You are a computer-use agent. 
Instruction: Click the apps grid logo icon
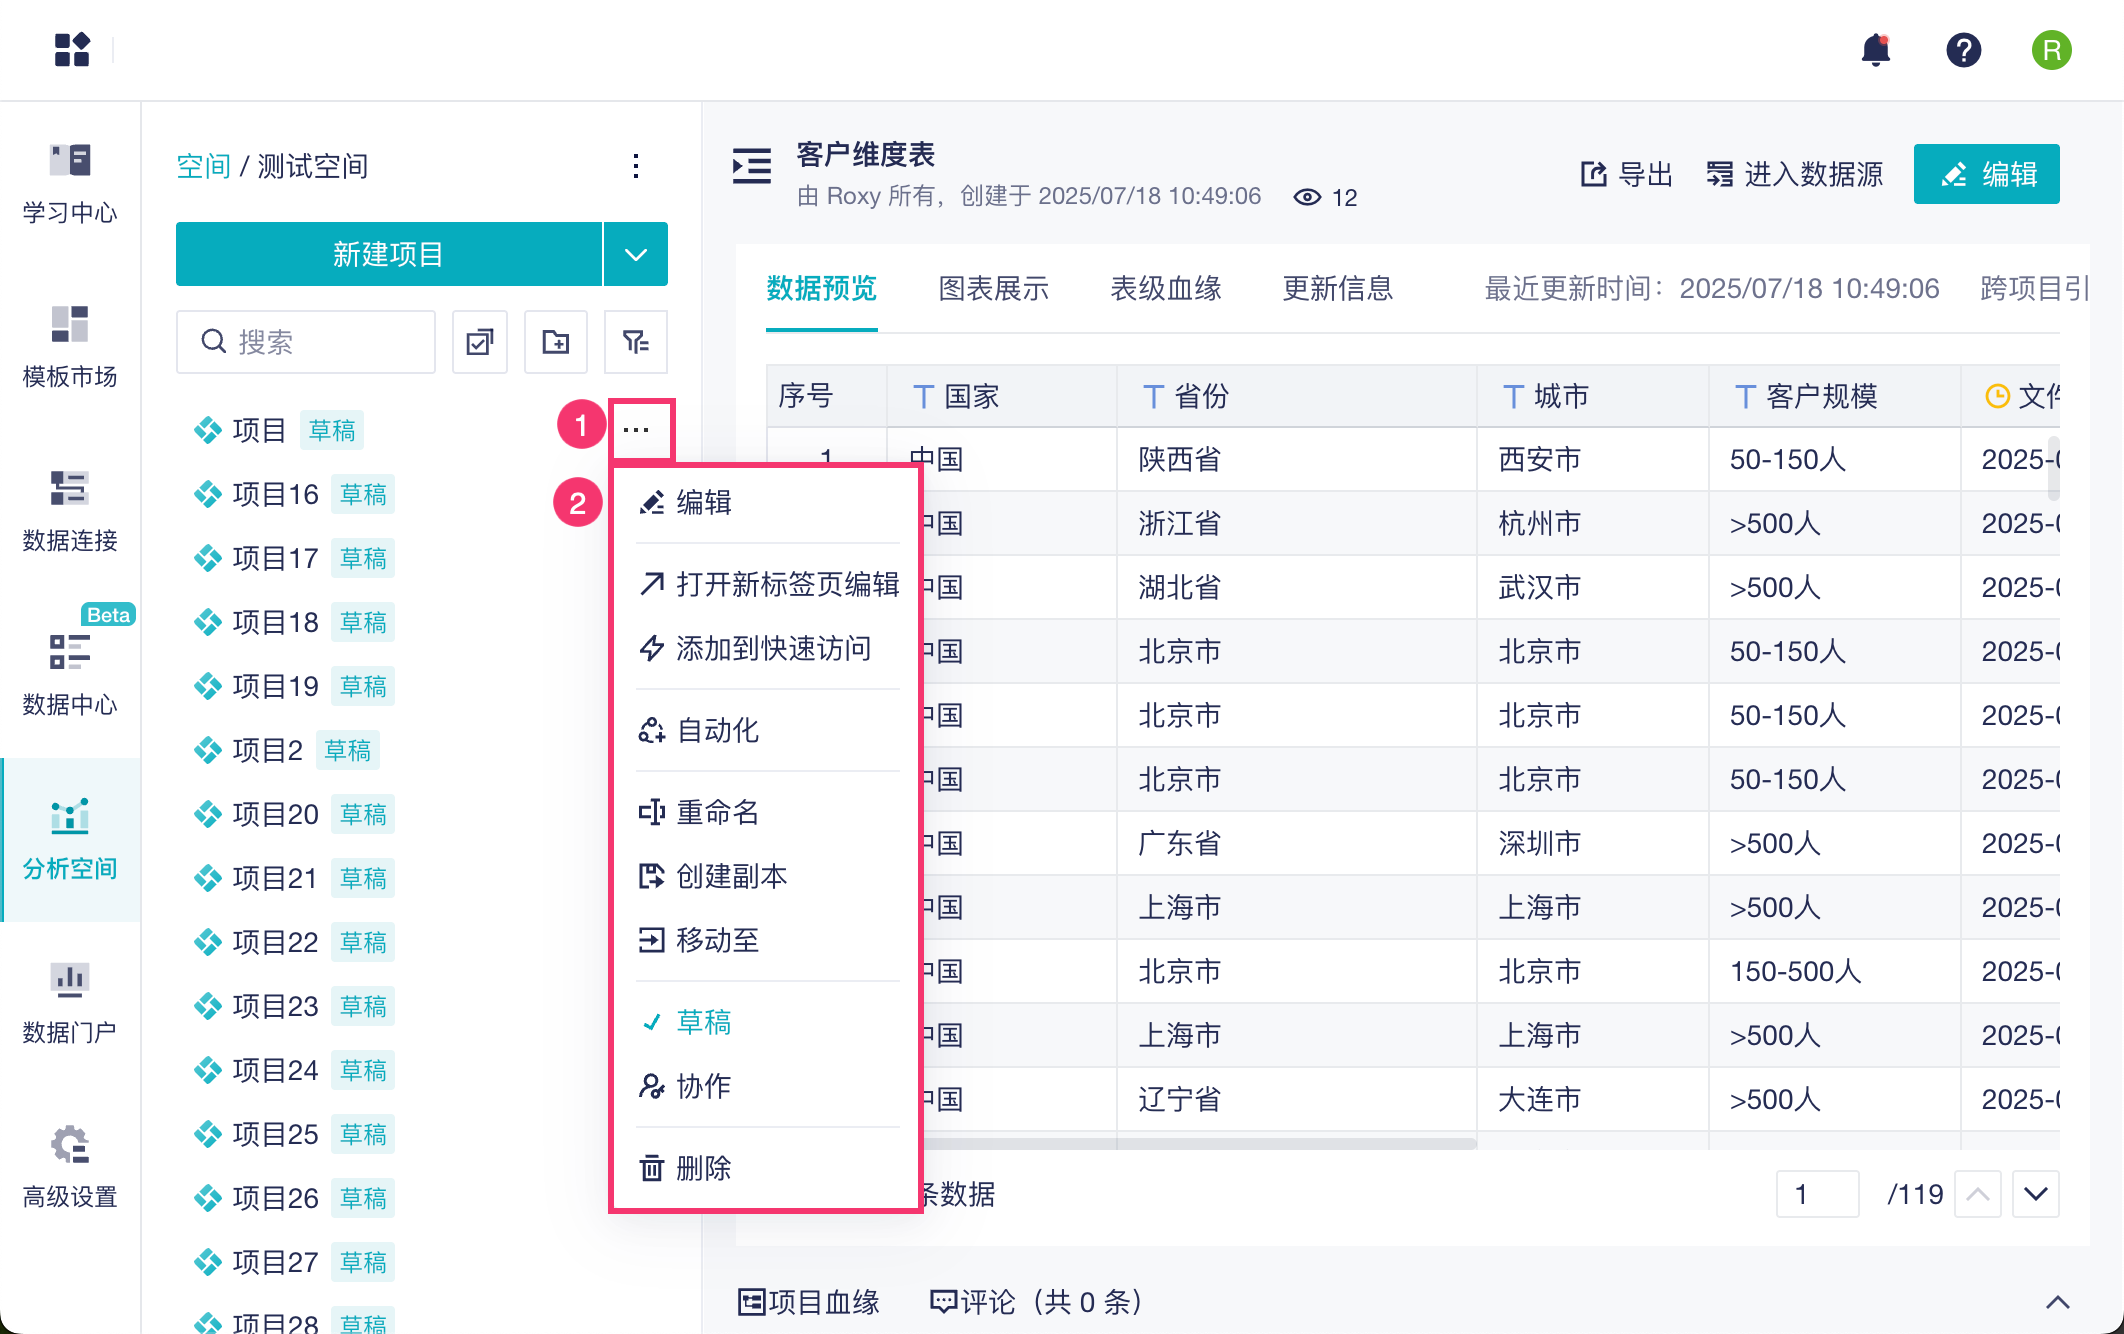tap(72, 50)
